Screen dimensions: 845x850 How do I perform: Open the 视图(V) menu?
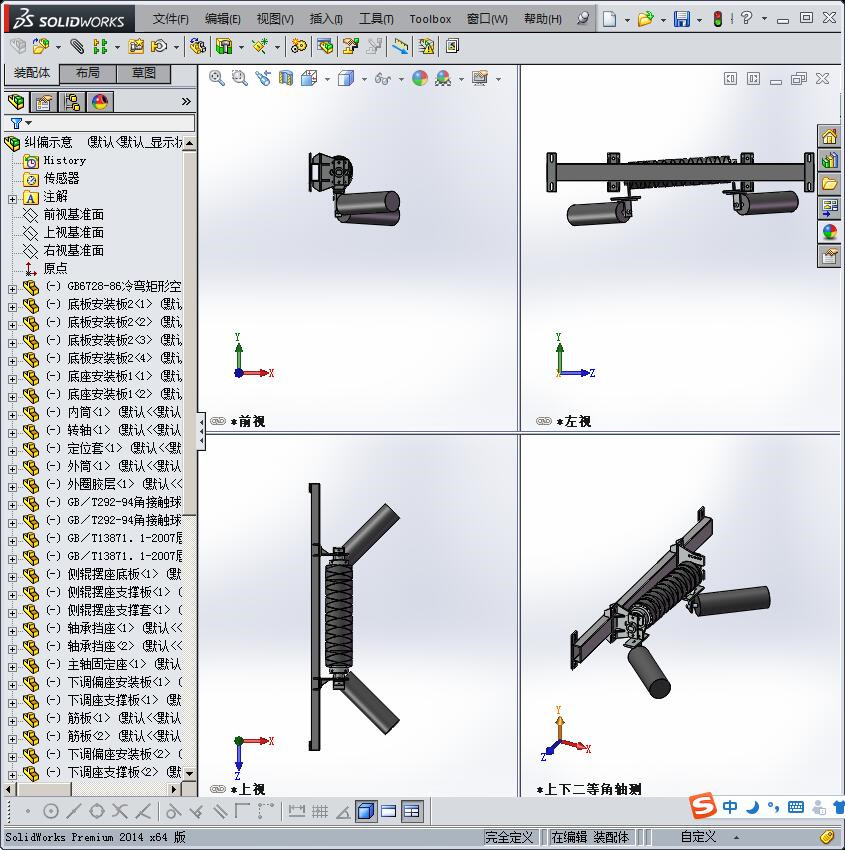(x=275, y=19)
